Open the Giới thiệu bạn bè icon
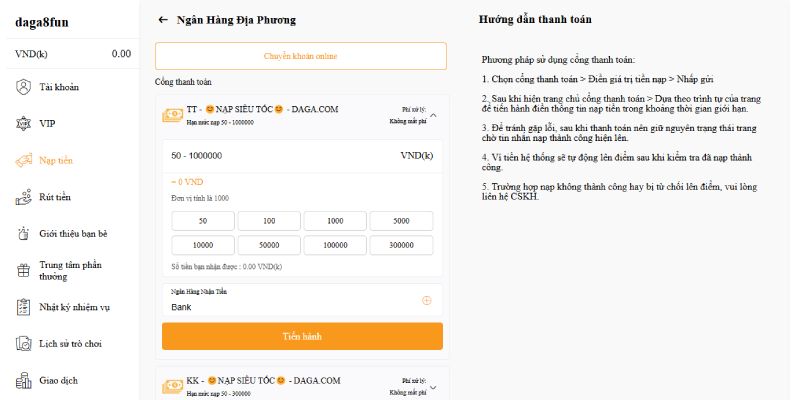Viewport: 800px width, 400px height. (x=23, y=234)
